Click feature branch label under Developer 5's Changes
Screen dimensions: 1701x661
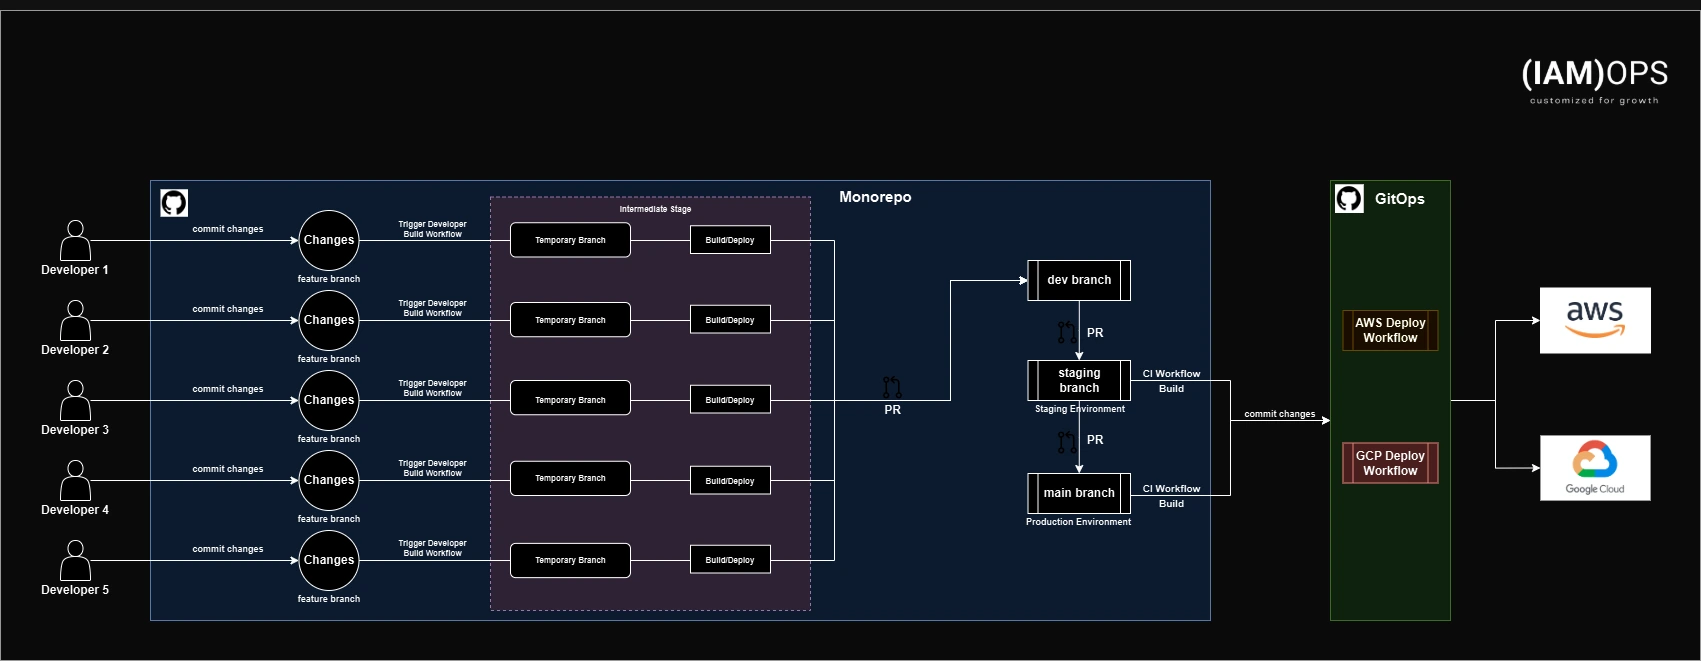click(x=329, y=599)
